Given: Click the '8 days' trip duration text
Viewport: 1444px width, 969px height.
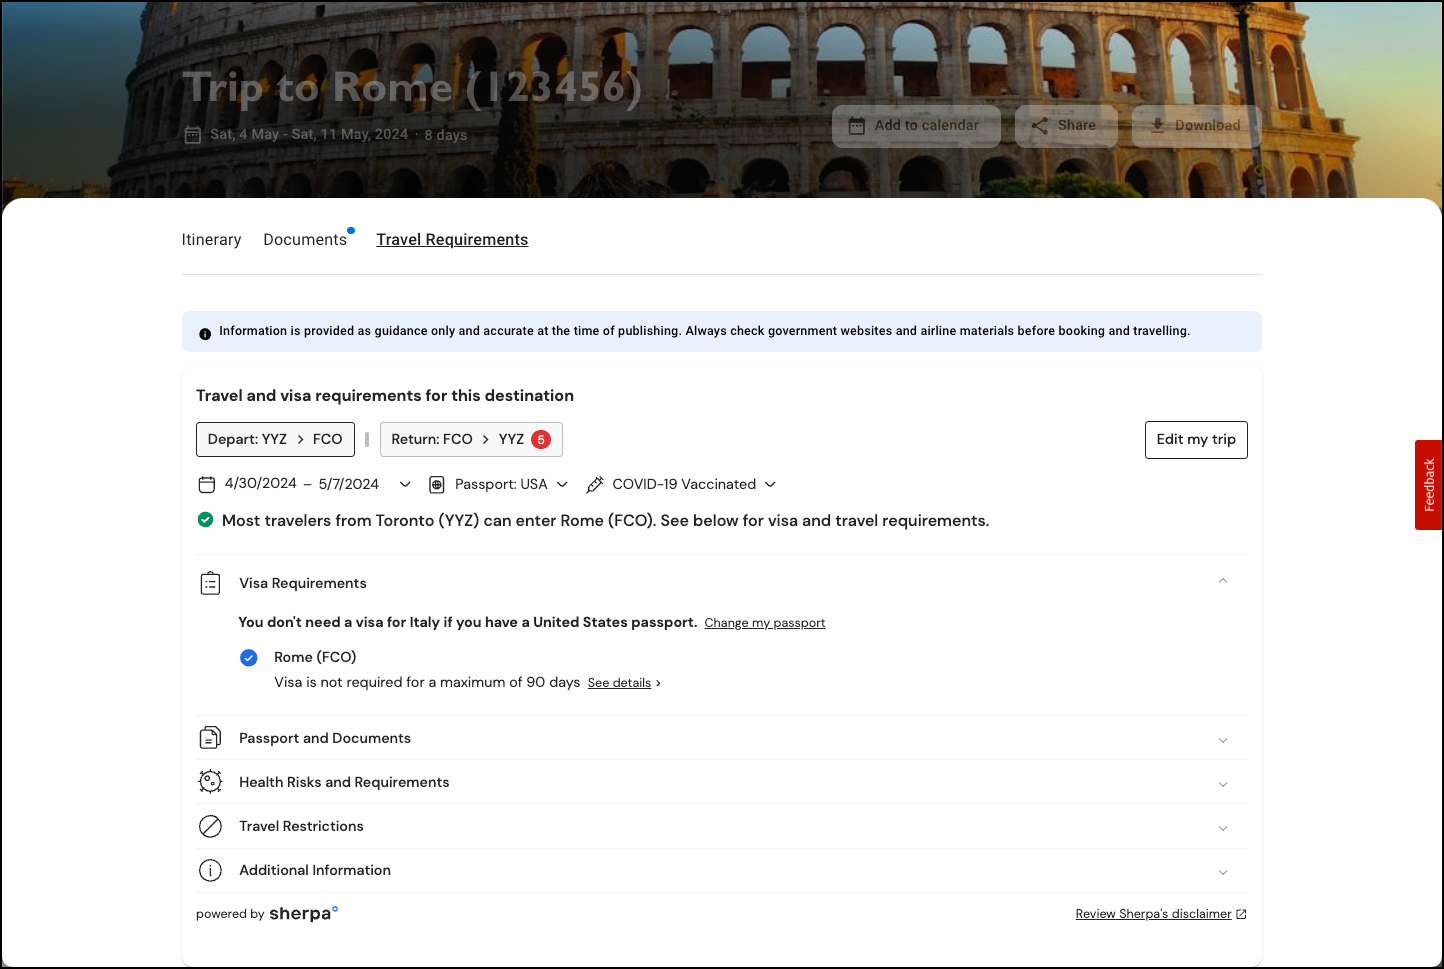Looking at the screenshot, I should point(446,135).
